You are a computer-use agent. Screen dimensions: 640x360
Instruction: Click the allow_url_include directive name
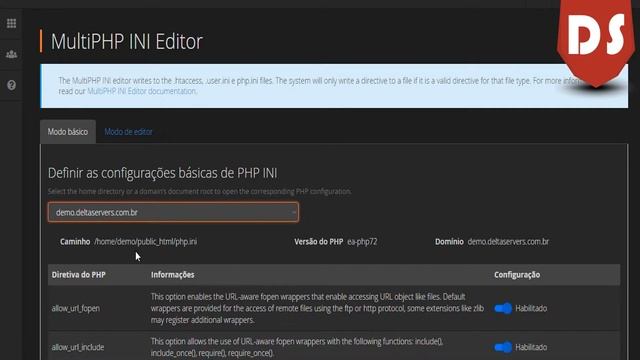[x=78, y=347]
